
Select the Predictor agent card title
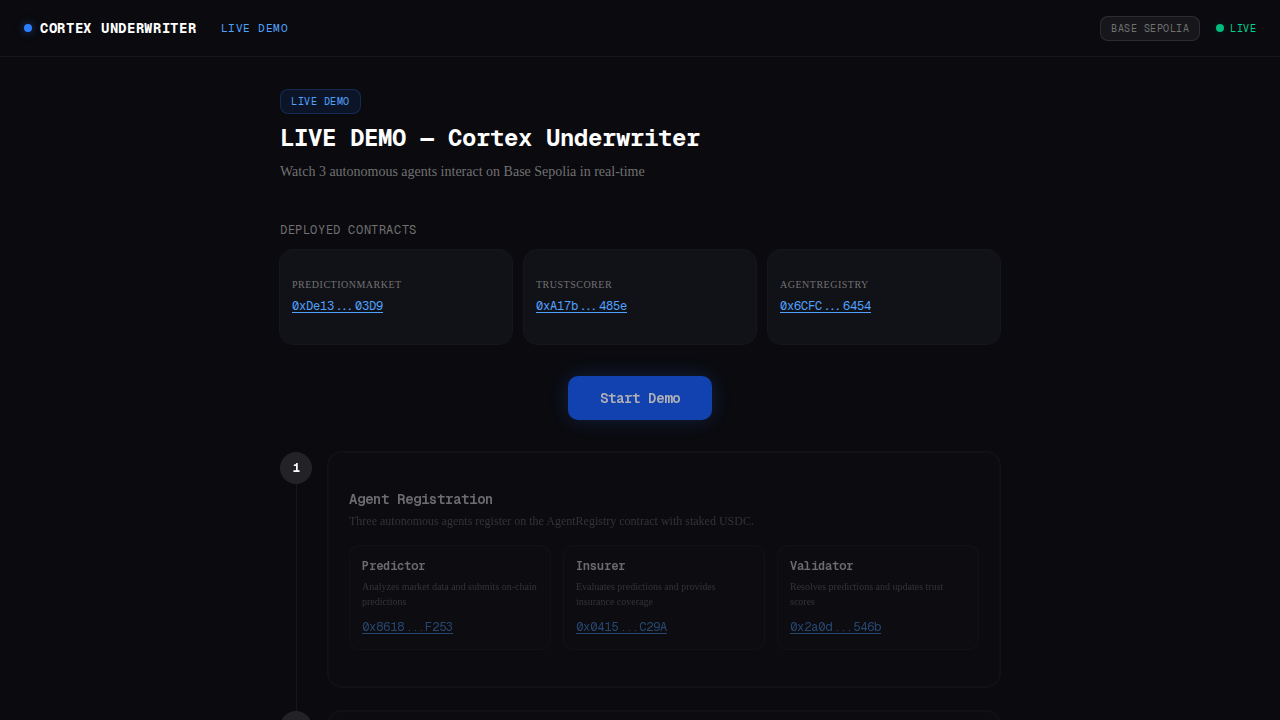click(x=393, y=566)
